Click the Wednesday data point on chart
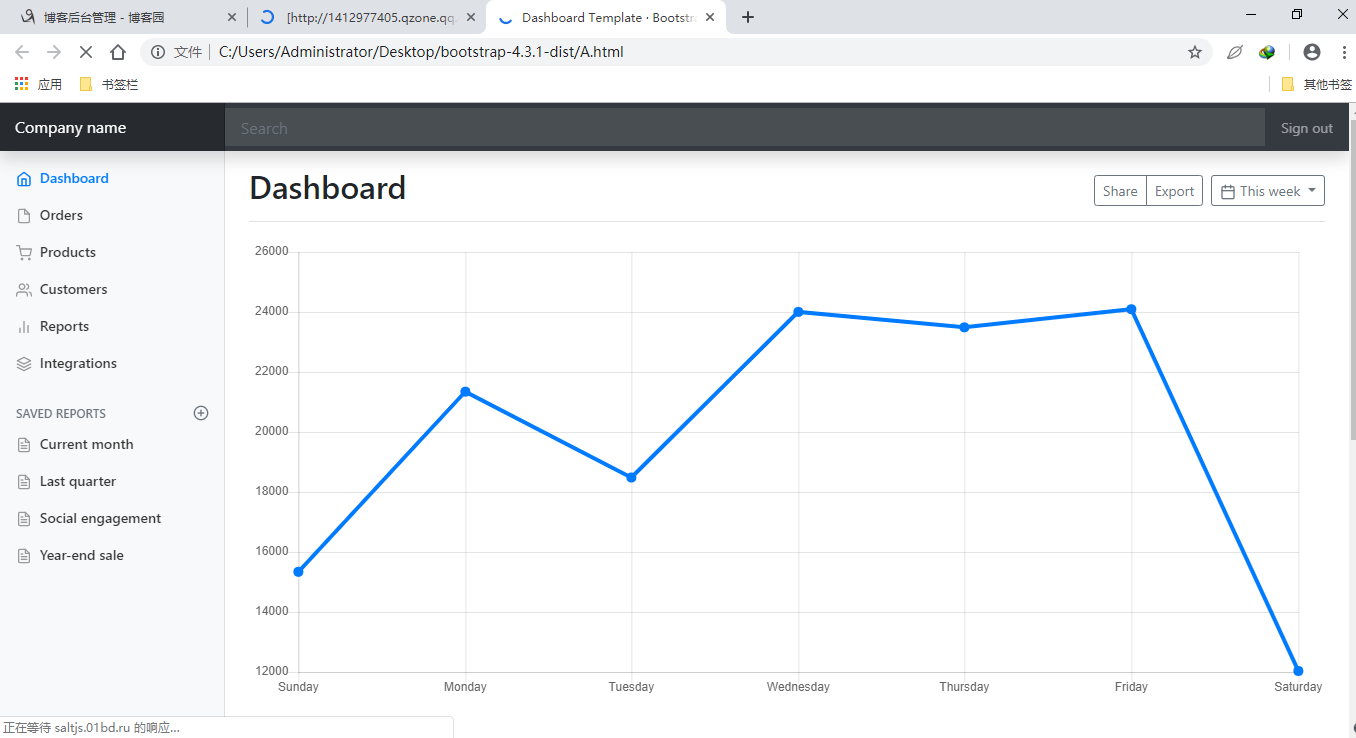The height and width of the screenshot is (738, 1356). click(x=798, y=312)
